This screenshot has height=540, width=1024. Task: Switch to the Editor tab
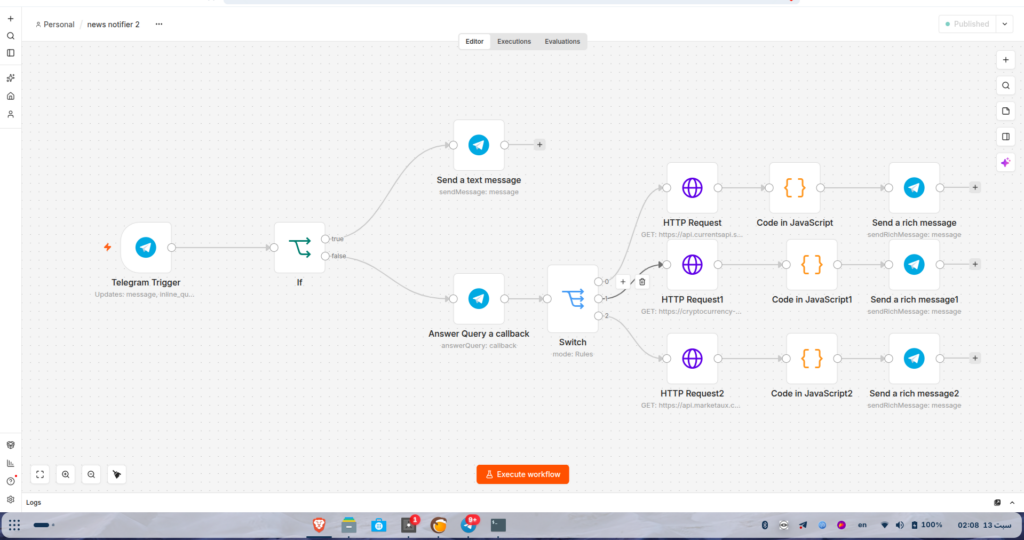(x=474, y=42)
